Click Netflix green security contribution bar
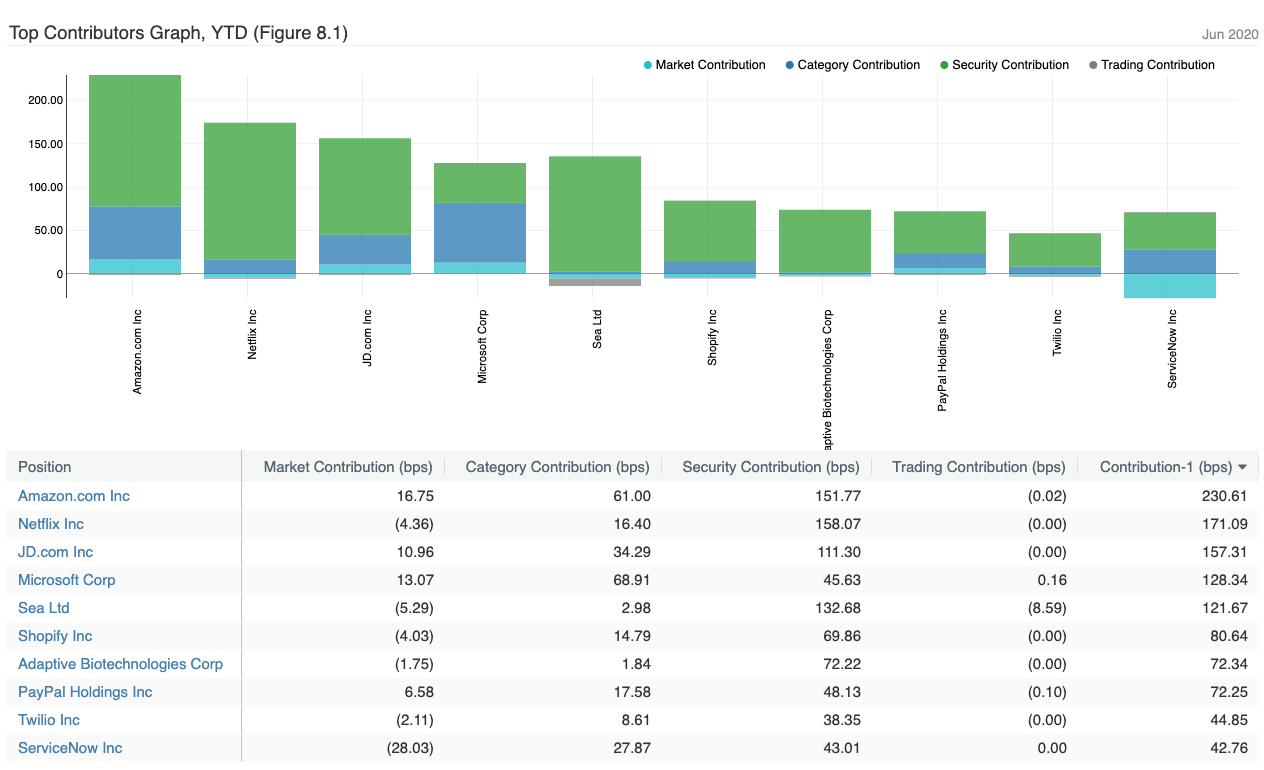 pyautogui.click(x=250, y=191)
